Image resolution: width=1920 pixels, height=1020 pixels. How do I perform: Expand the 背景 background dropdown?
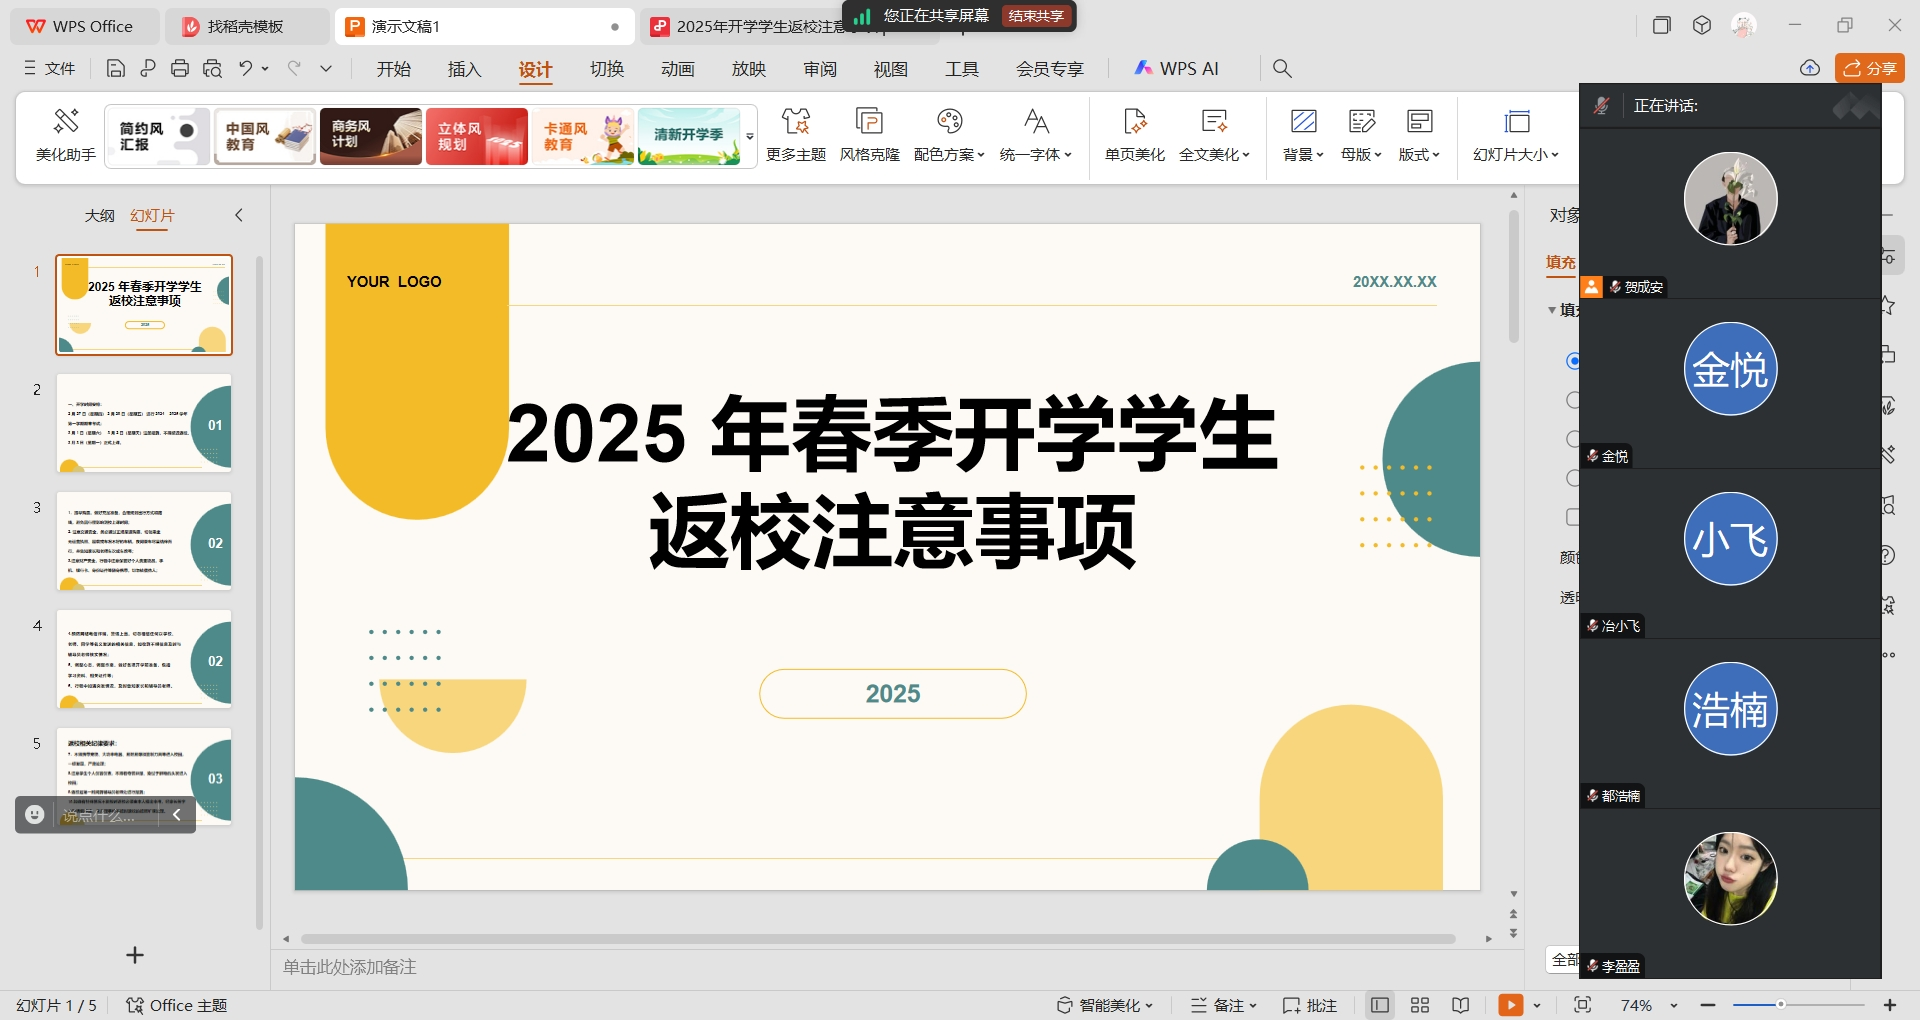1303,135
